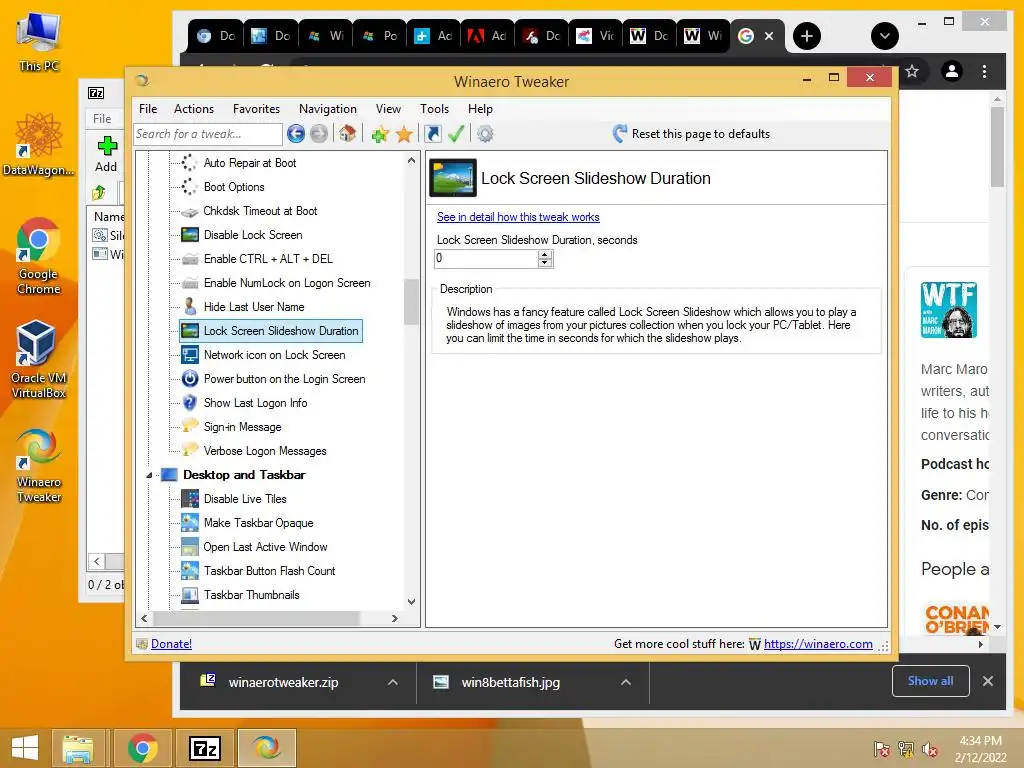1024x768 pixels.
Task: Click the Search for a tweak field
Action: (x=208, y=134)
